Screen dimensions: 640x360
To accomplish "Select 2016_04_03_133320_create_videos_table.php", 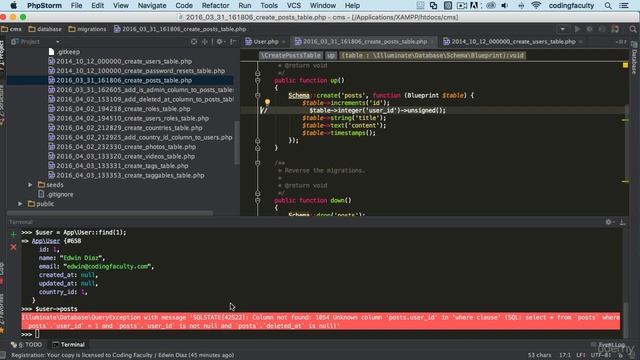I will click(x=122, y=156).
